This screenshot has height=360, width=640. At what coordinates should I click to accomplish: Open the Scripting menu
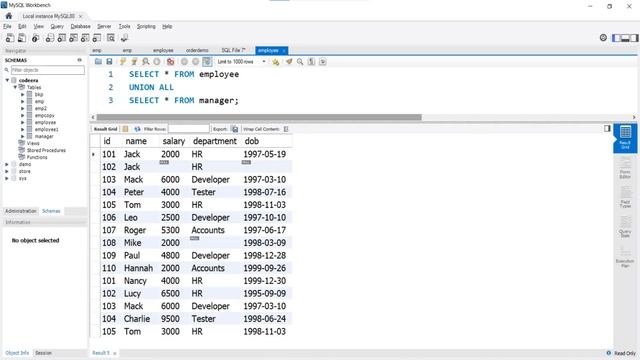(146, 26)
